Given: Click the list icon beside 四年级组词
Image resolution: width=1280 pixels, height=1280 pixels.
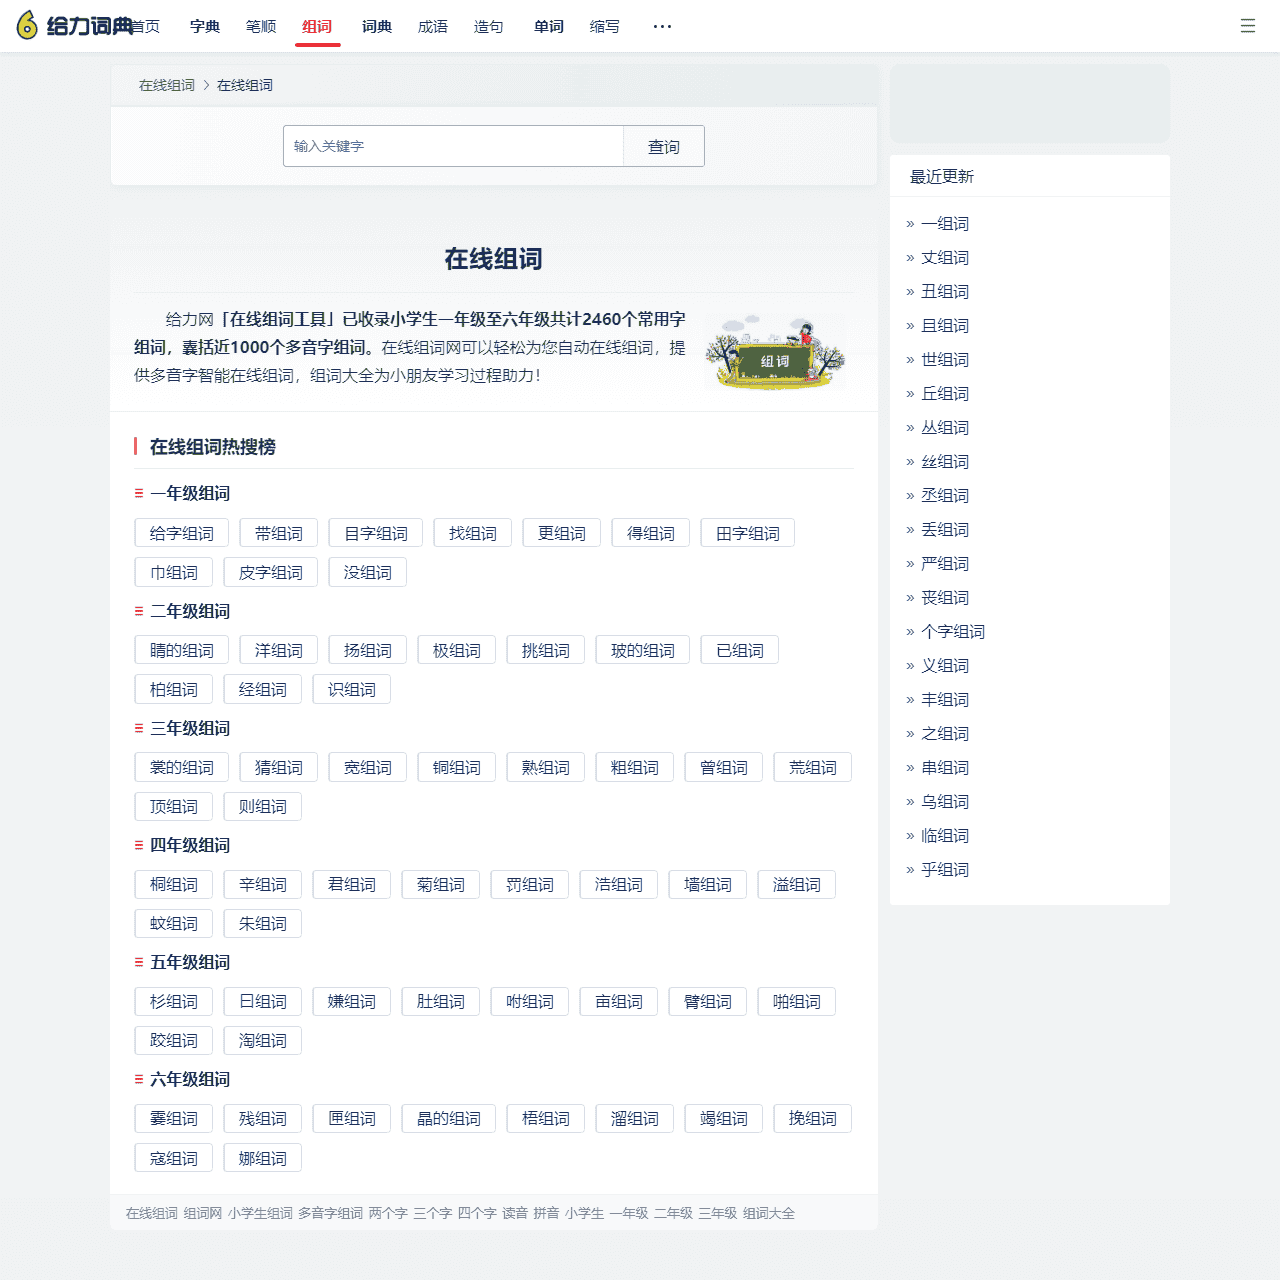Looking at the screenshot, I should [x=138, y=845].
